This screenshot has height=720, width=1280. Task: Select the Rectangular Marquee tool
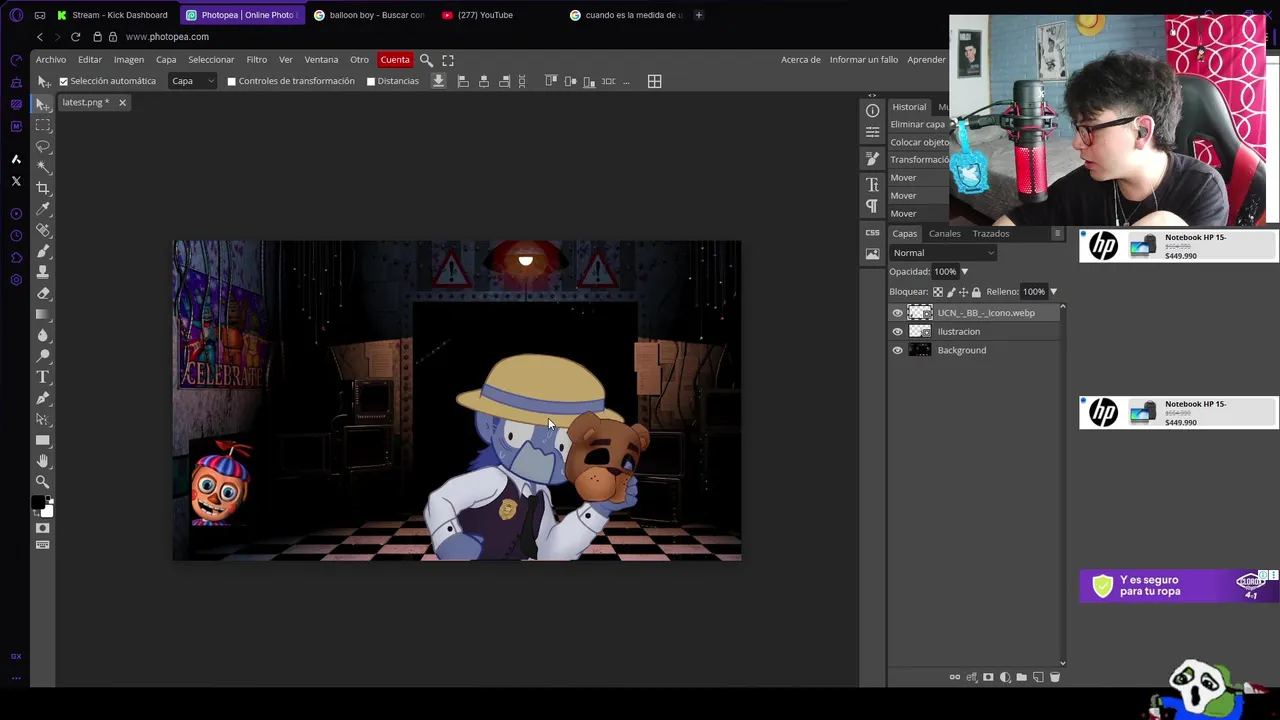coord(43,125)
